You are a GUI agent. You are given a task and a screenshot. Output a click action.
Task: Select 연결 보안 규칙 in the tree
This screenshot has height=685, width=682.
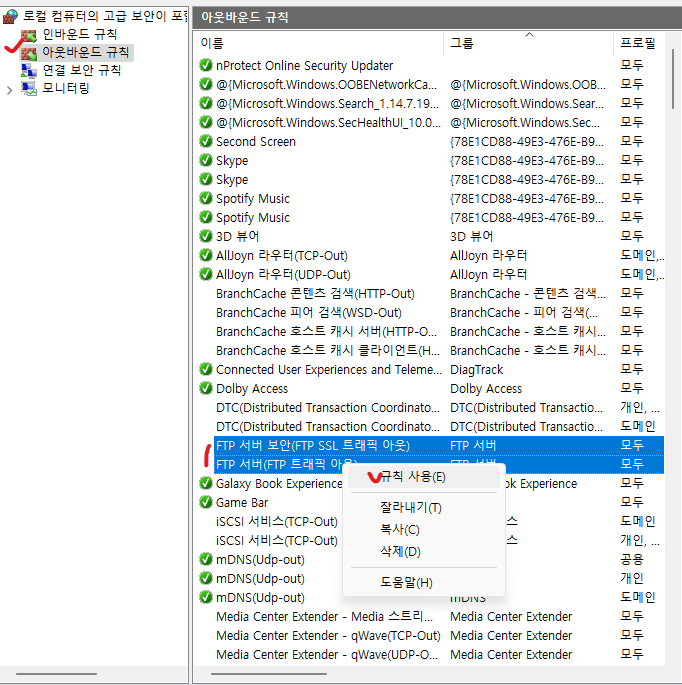click(x=82, y=70)
